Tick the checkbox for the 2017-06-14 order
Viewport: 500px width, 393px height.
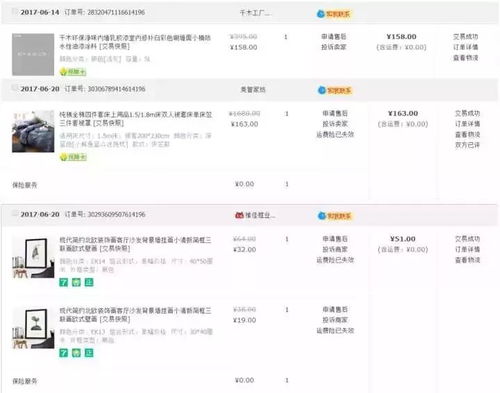[x=15, y=12]
